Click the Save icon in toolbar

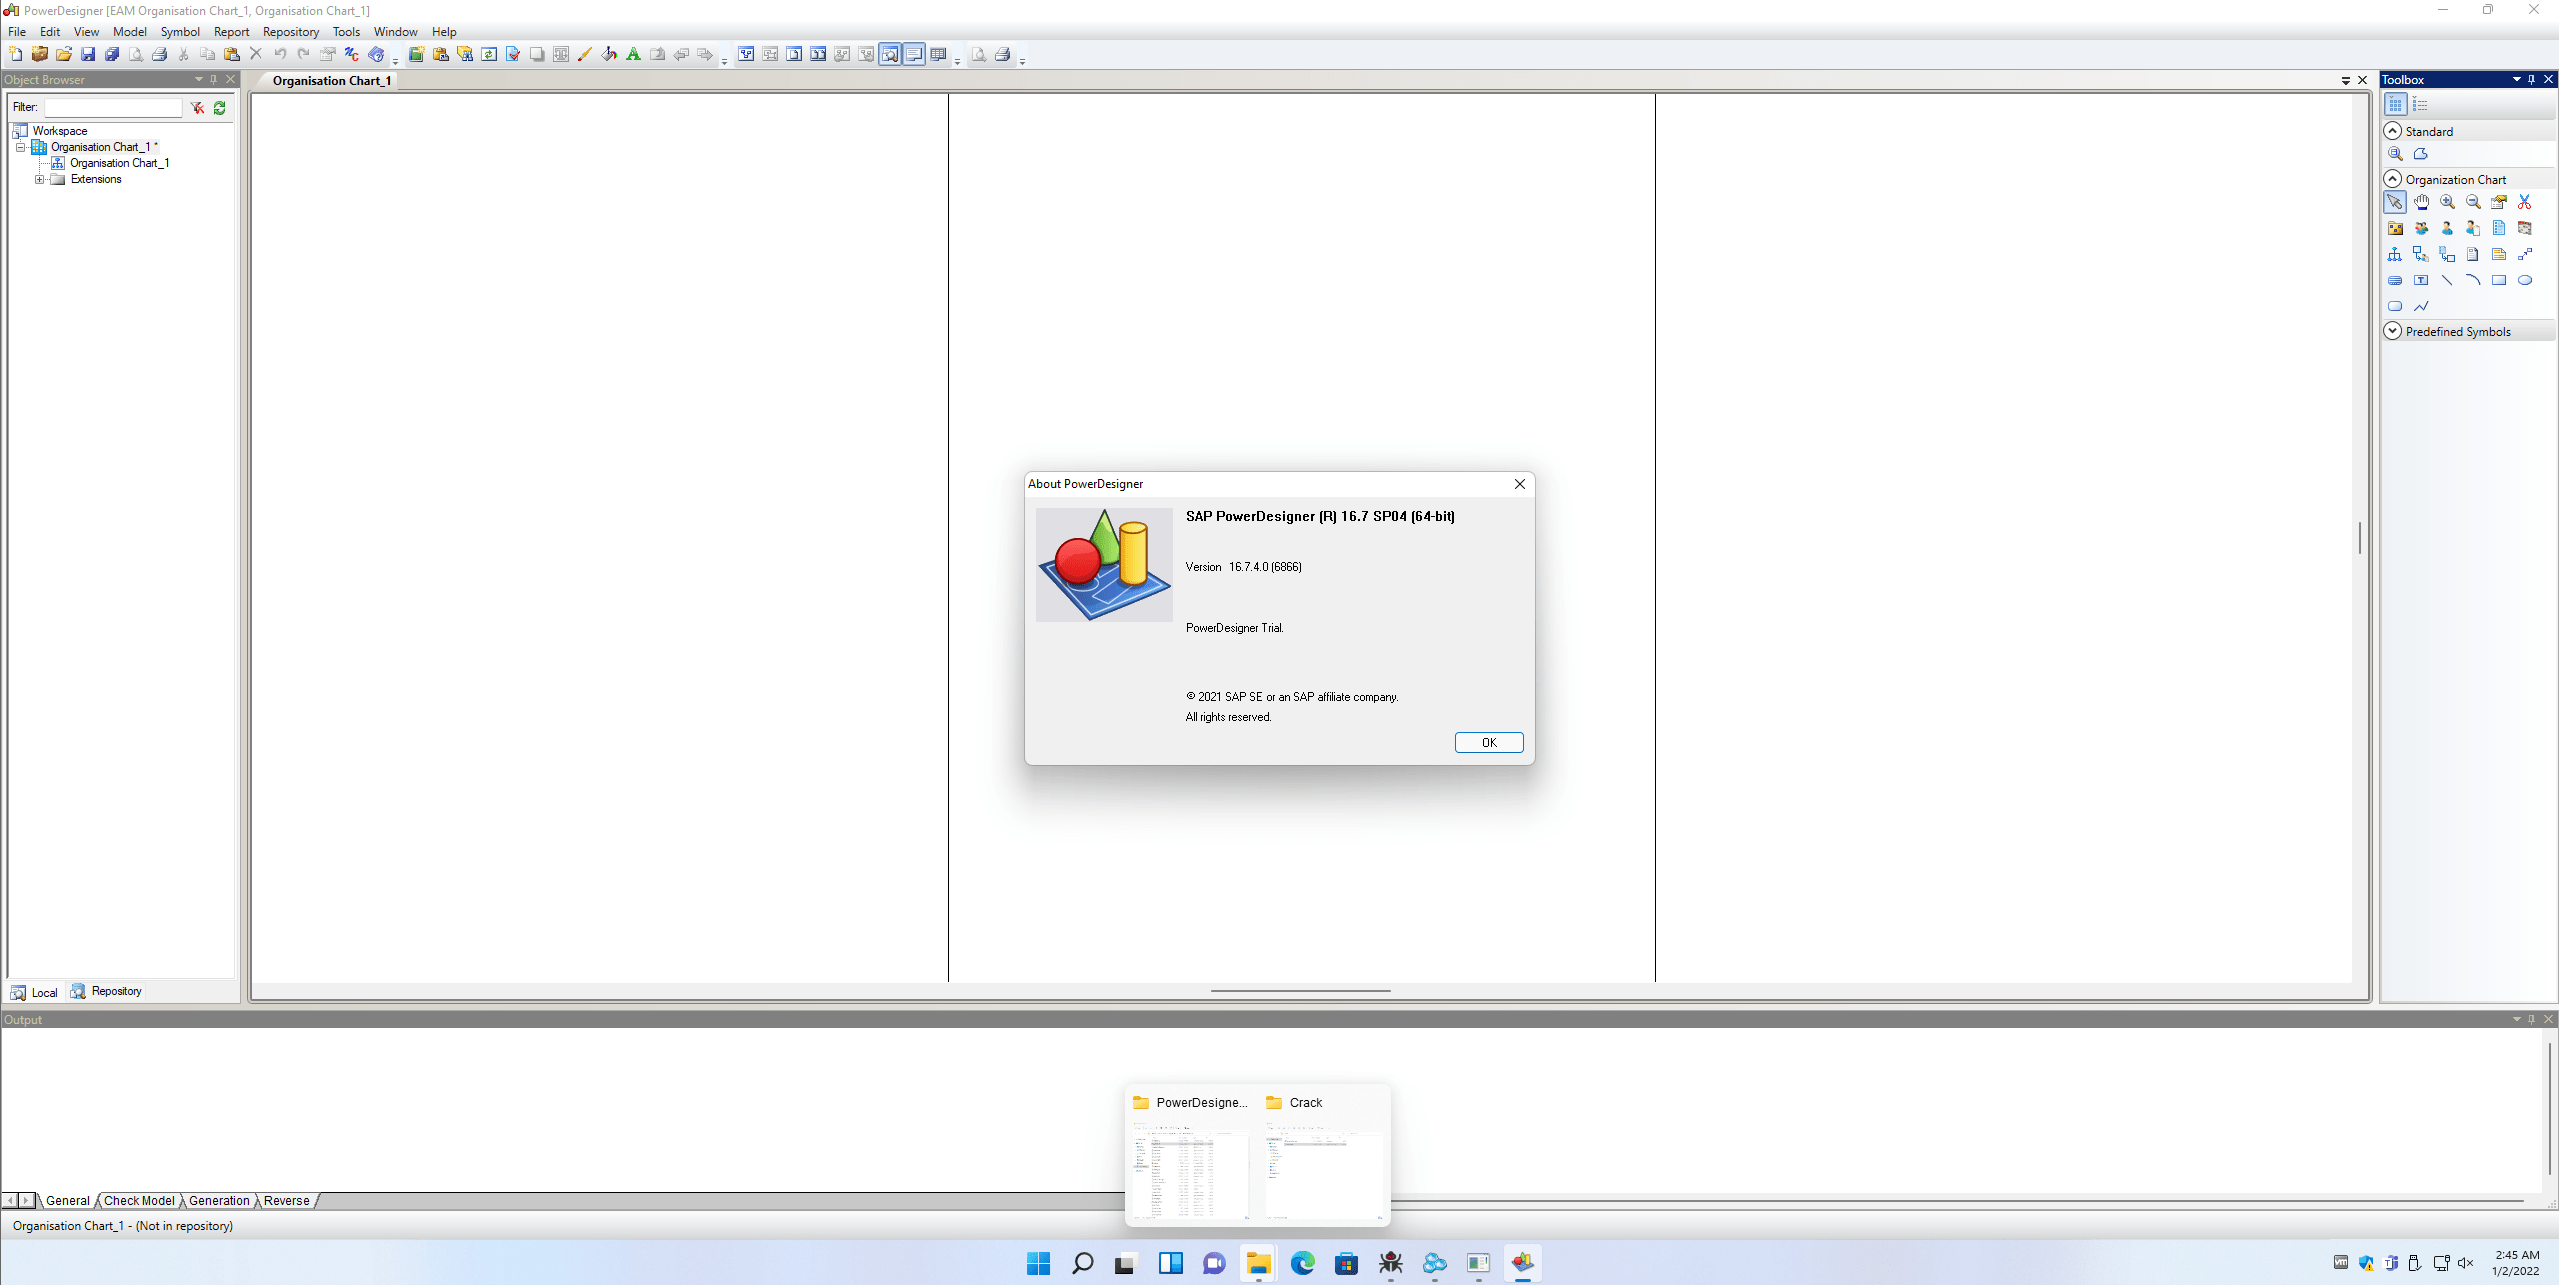tap(88, 55)
